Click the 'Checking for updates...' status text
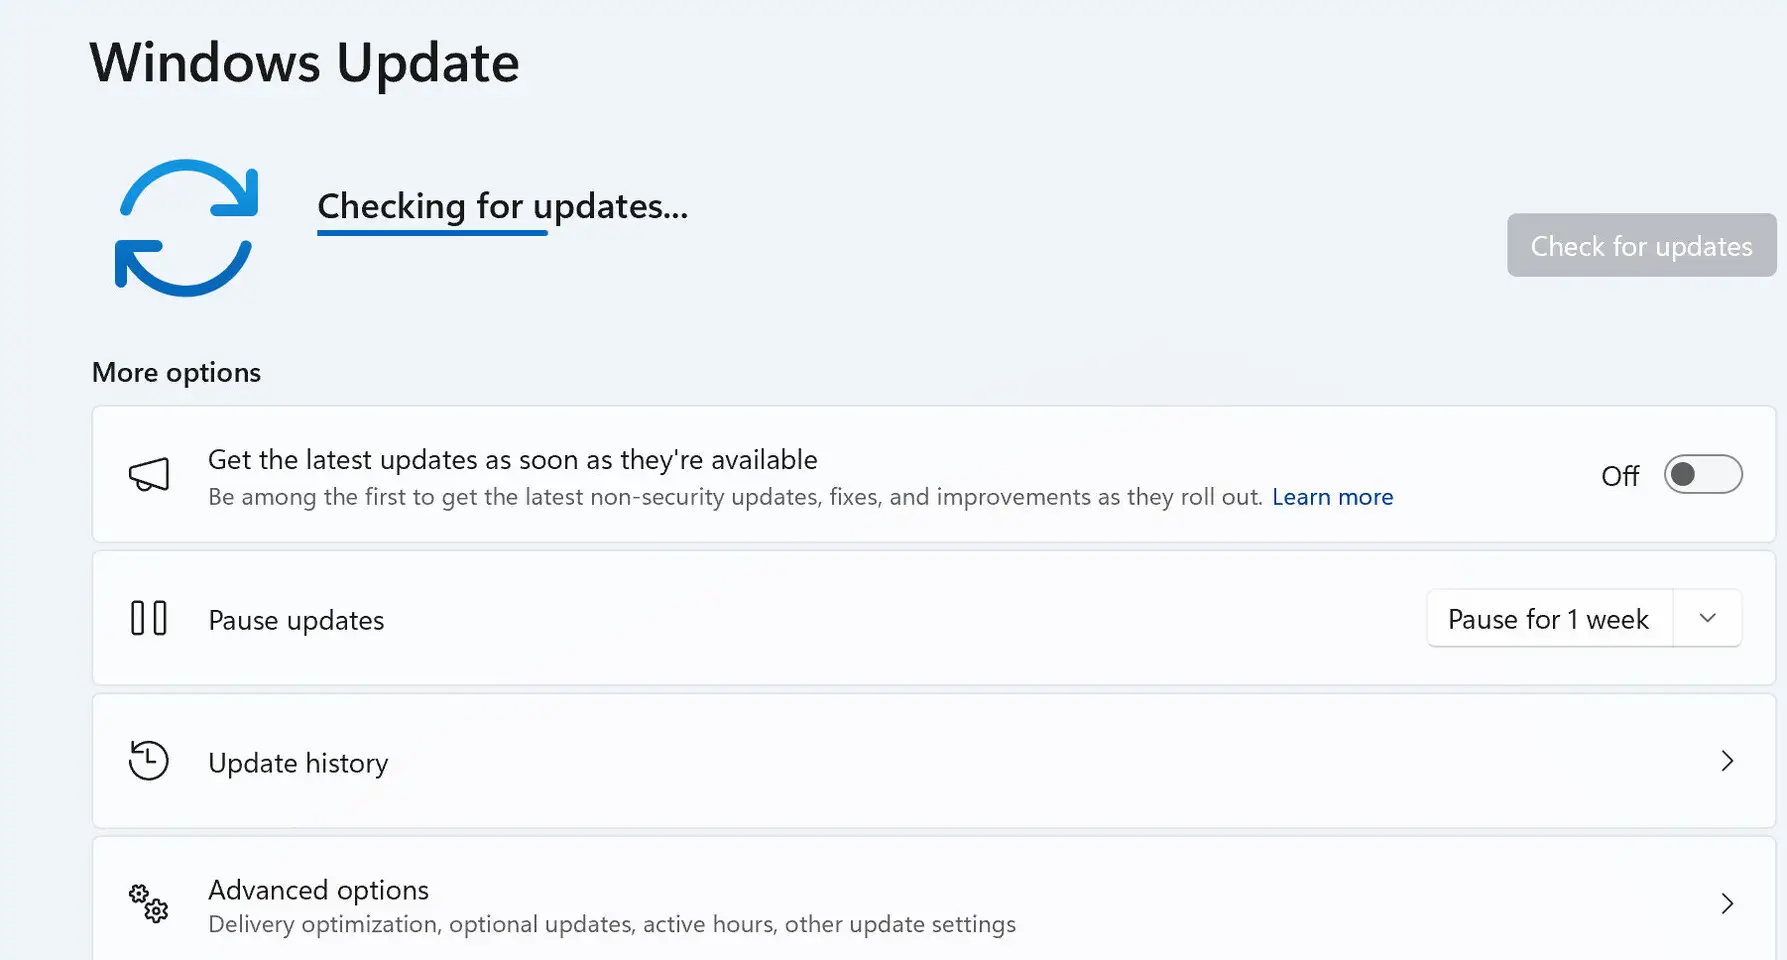 coord(503,206)
